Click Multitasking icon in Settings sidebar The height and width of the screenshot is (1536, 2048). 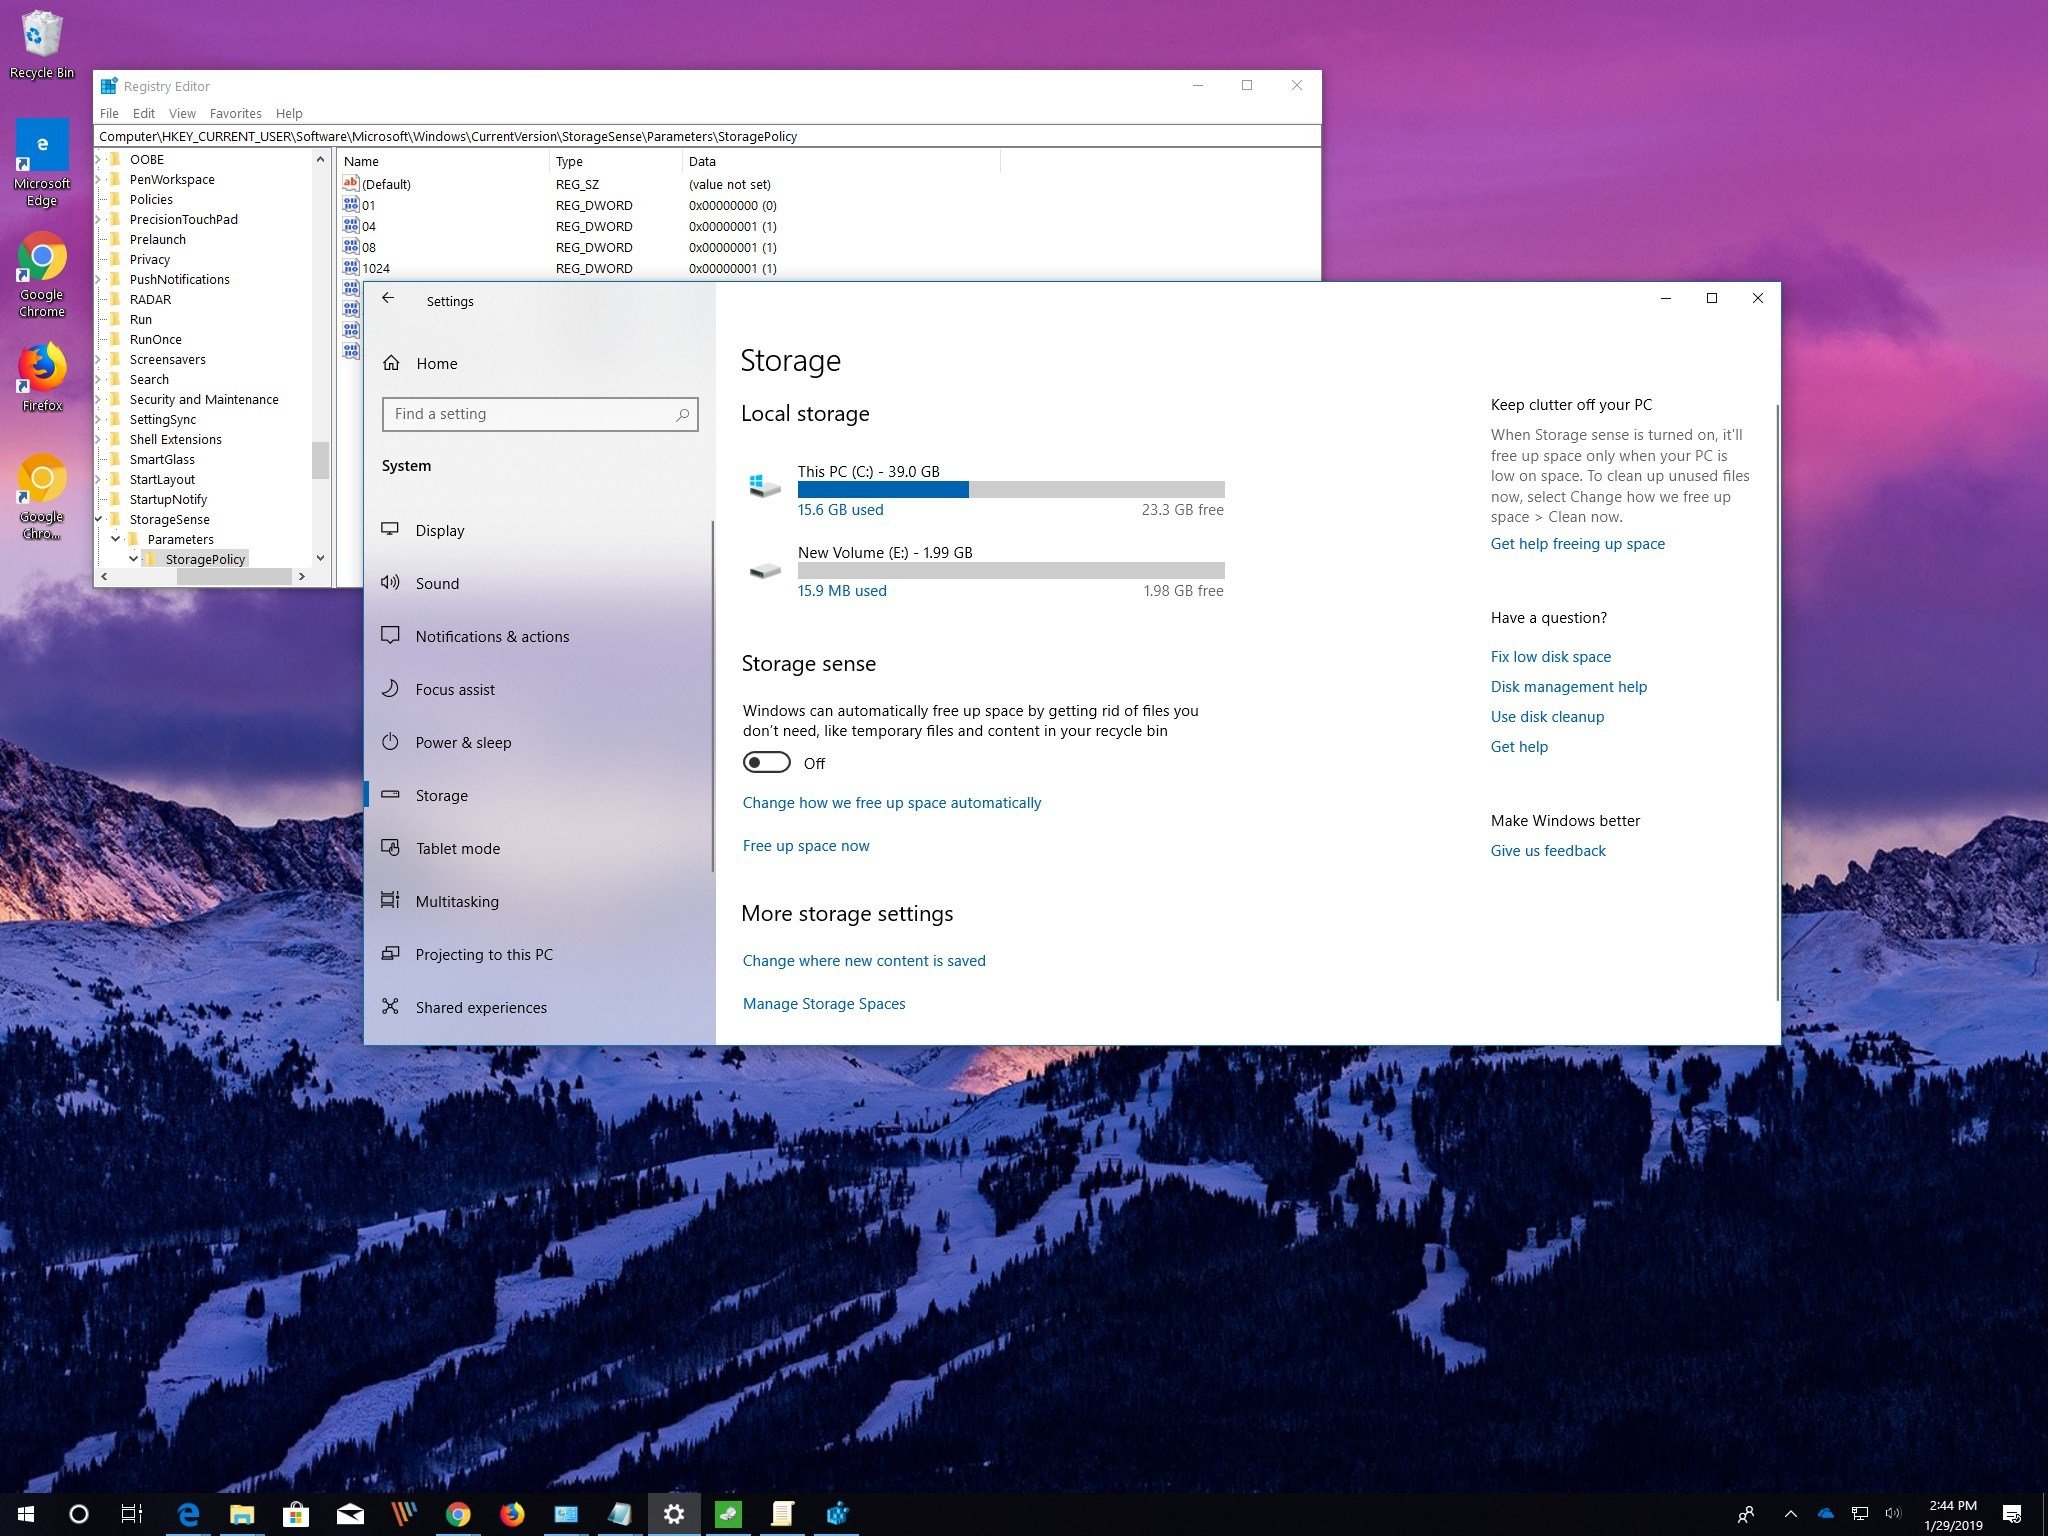coord(393,900)
